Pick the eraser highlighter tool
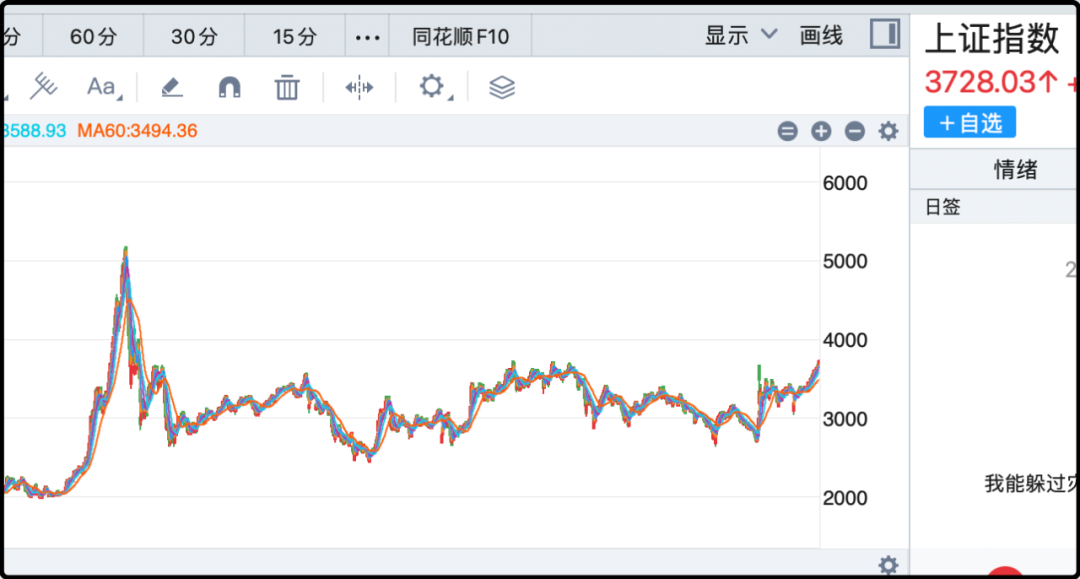Viewport: 1080px width, 579px height. 172,87
